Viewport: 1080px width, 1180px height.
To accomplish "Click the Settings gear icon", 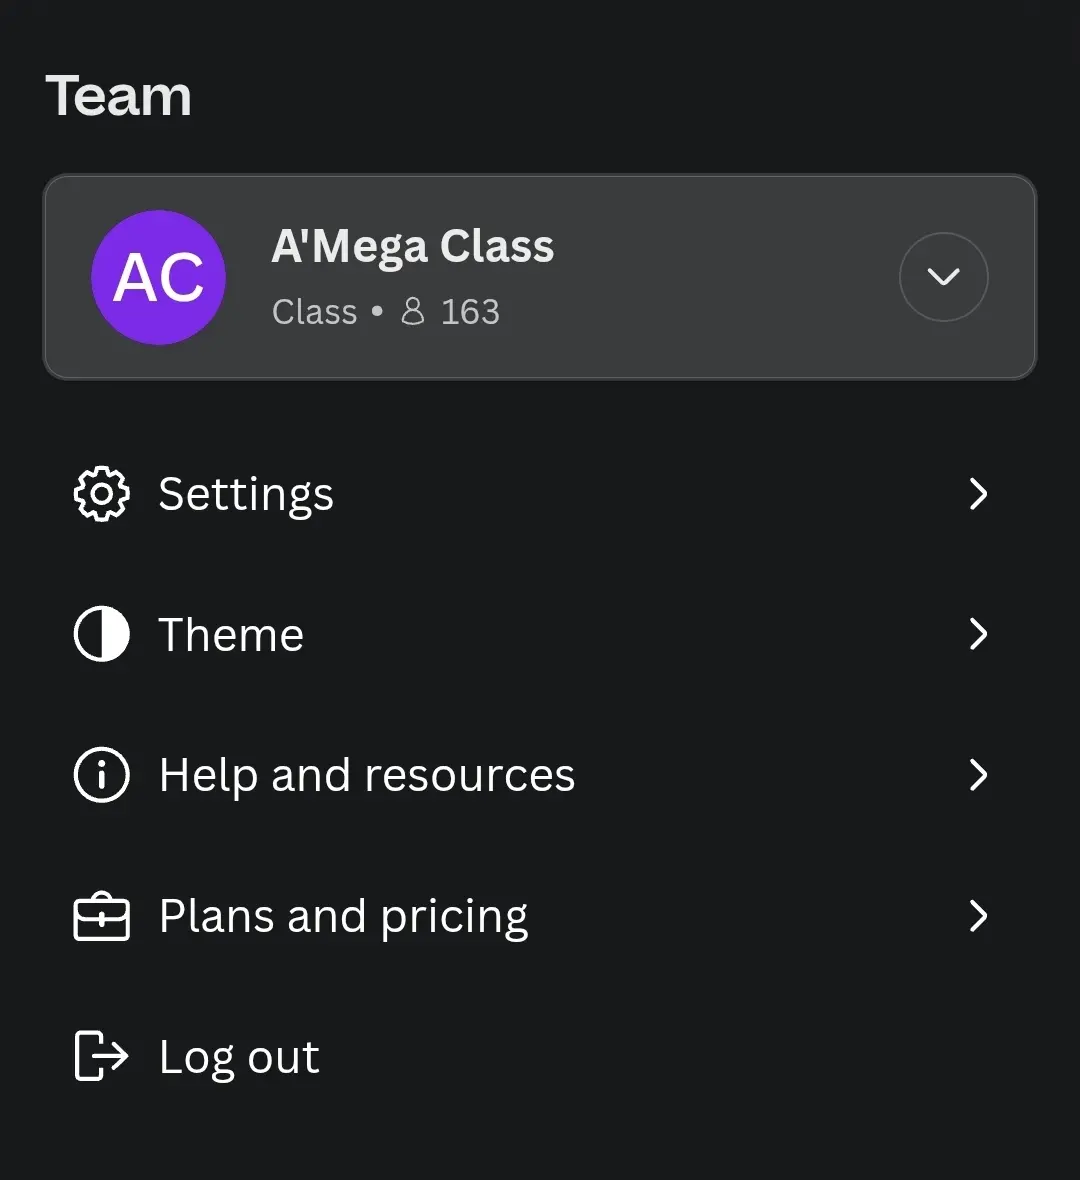I will 102,494.
